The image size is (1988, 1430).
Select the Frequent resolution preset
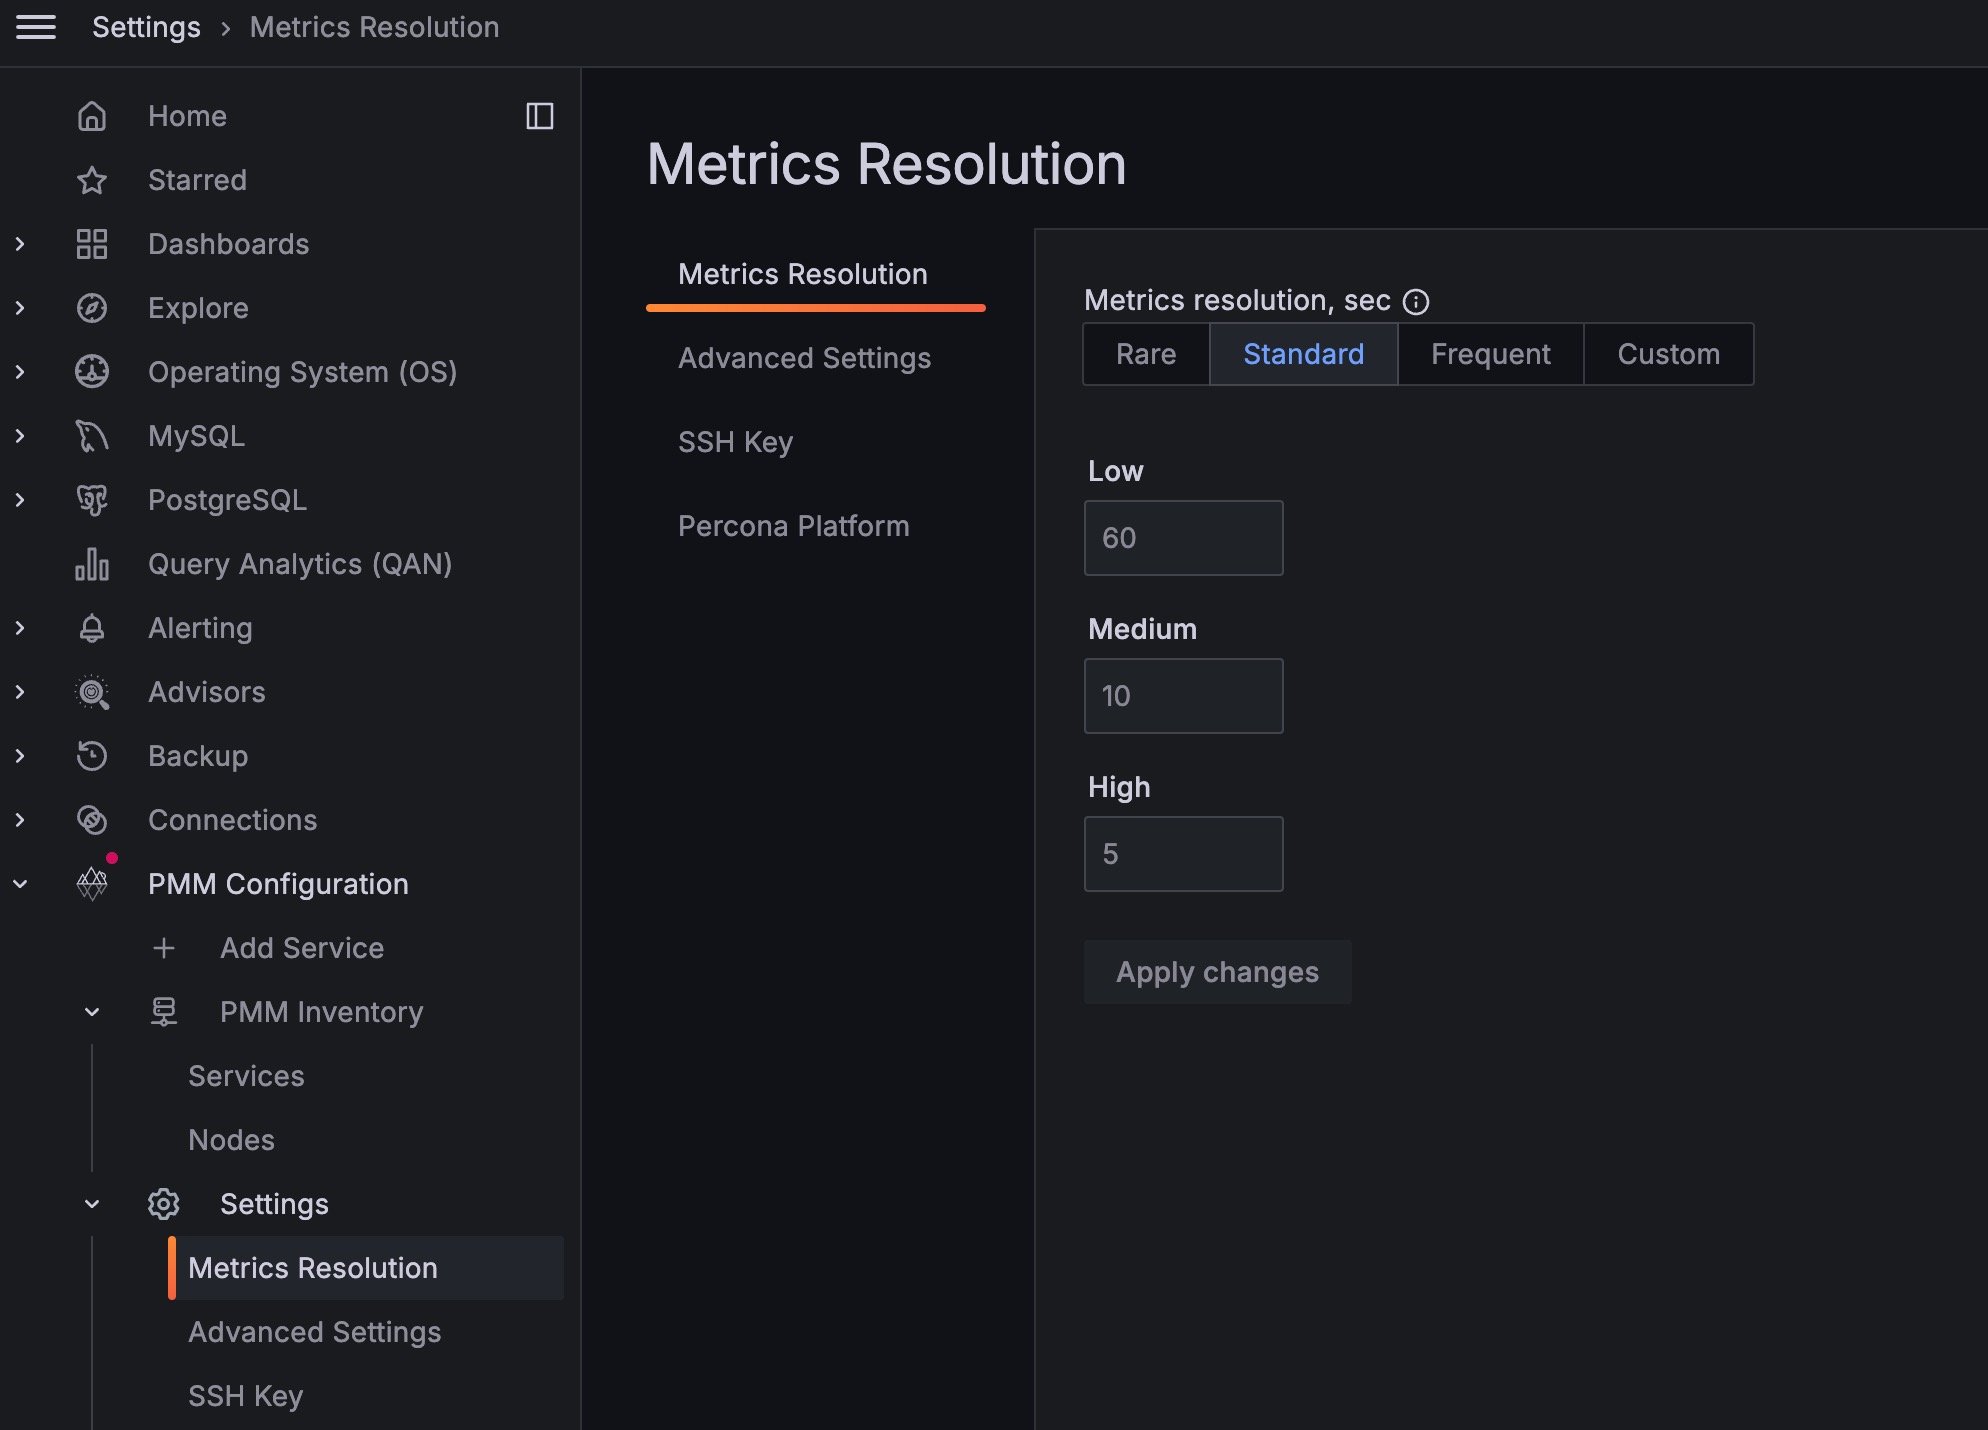1490,354
